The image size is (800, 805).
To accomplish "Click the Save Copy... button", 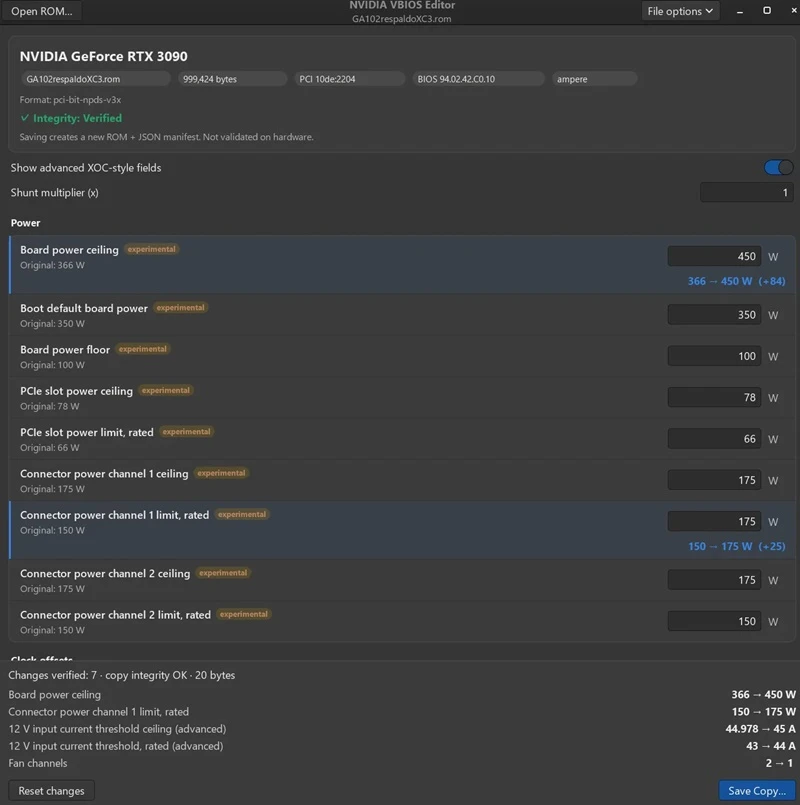I will coord(757,791).
